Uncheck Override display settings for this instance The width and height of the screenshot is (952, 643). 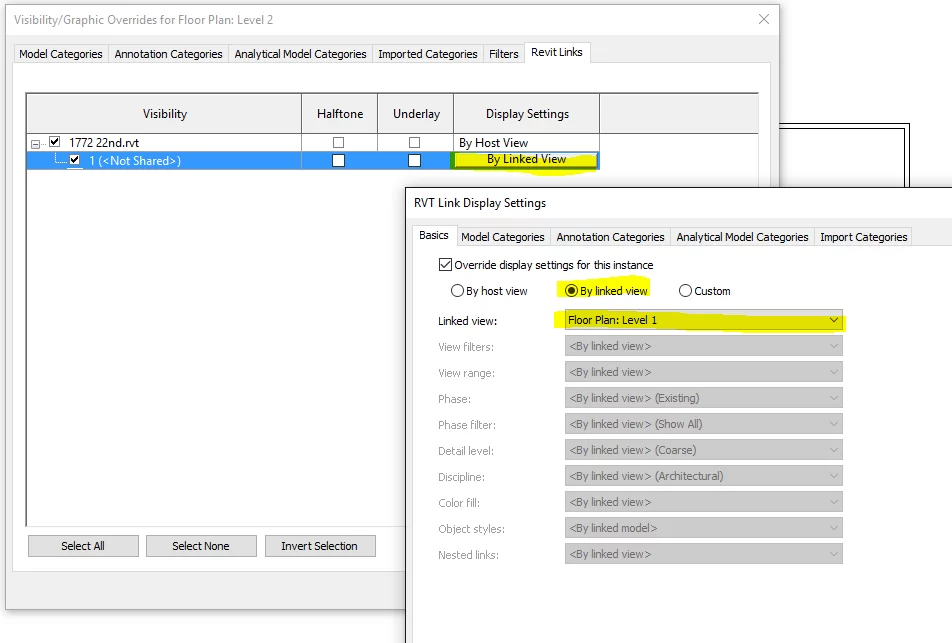(445, 265)
